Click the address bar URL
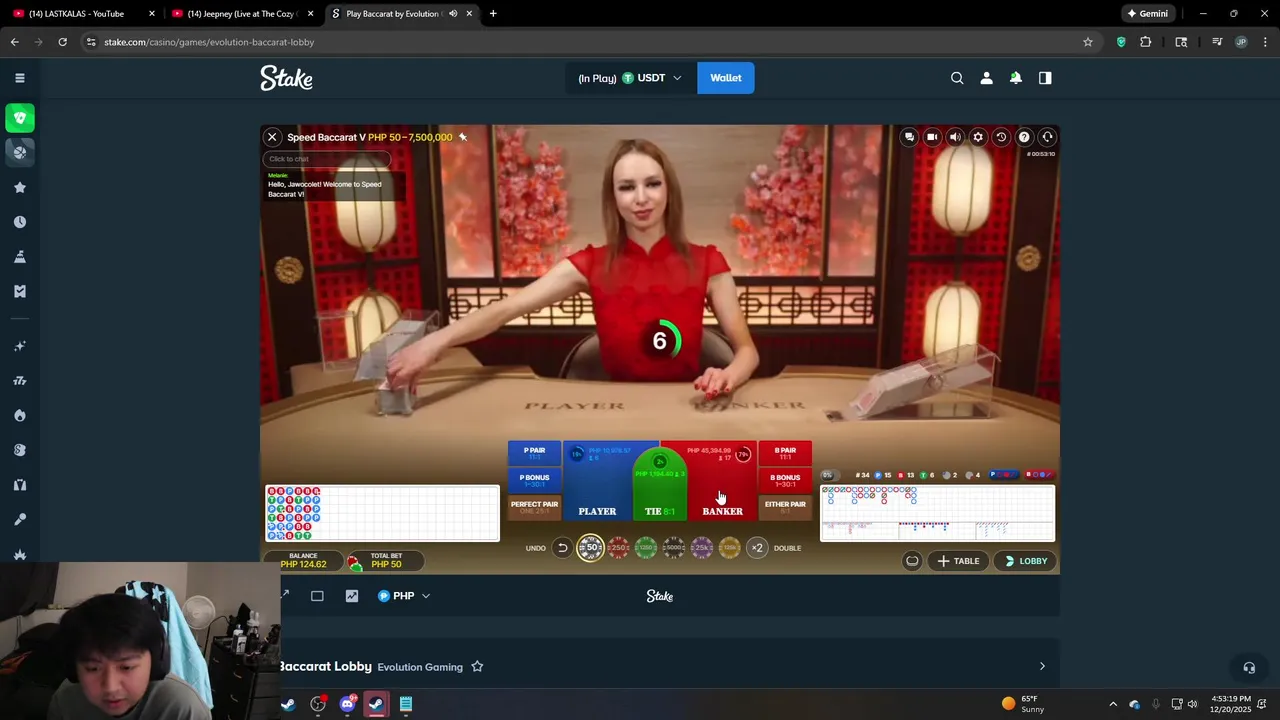1280x720 pixels. pyautogui.click(x=209, y=42)
